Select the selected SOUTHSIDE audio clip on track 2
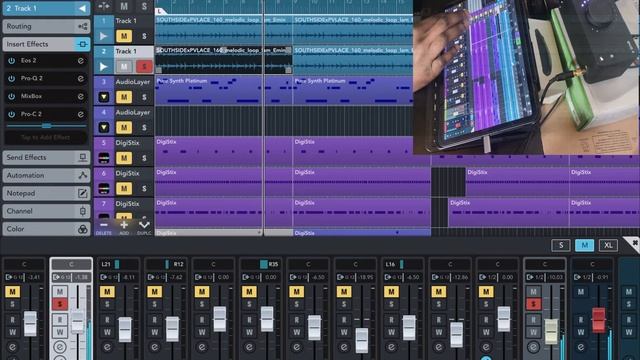This screenshot has height=360, width=640. pyautogui.click(x=223, y=60)
